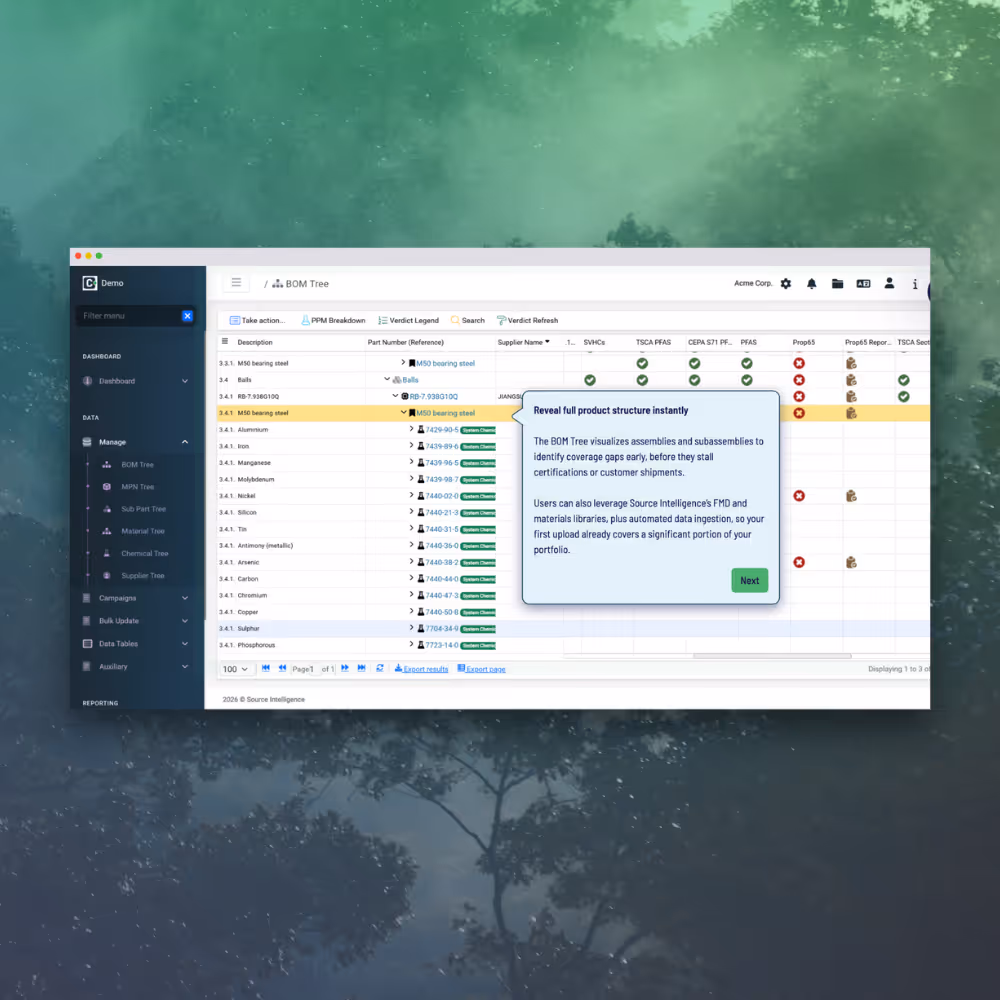Open Sub Part Tree in sidebar
Image resolution: width=1000 pixels, height=1000 pixels.
pos(143,510)
